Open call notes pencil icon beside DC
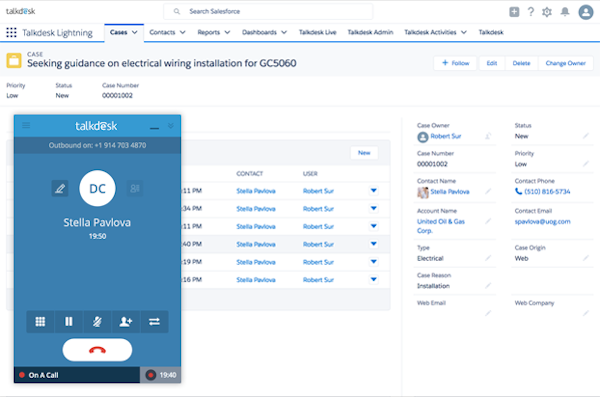This screenshot has width=600, height=397. (x=60, y=188)
